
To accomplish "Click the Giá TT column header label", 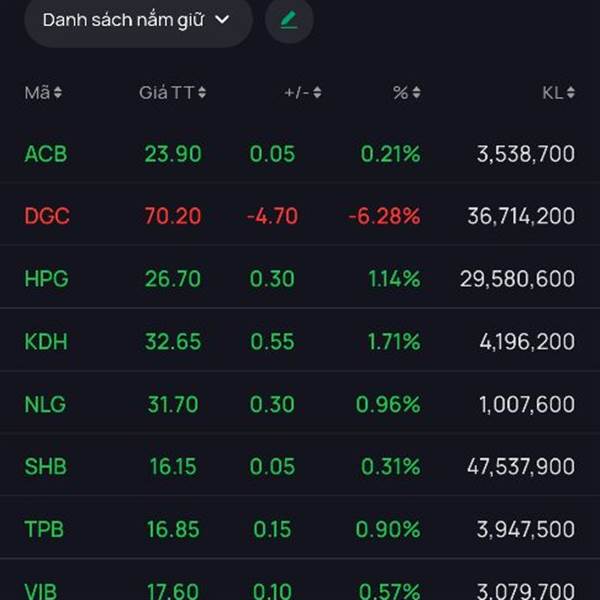I will click(166, 93).
